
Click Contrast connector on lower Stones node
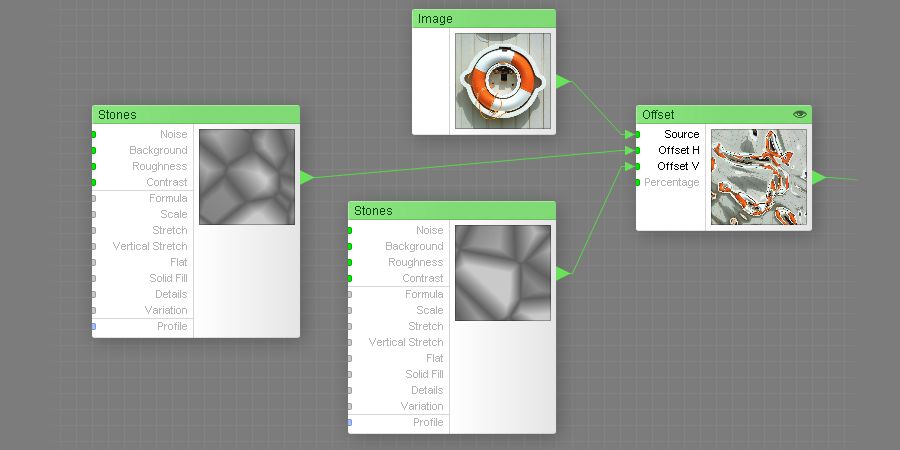click(350, 278)
